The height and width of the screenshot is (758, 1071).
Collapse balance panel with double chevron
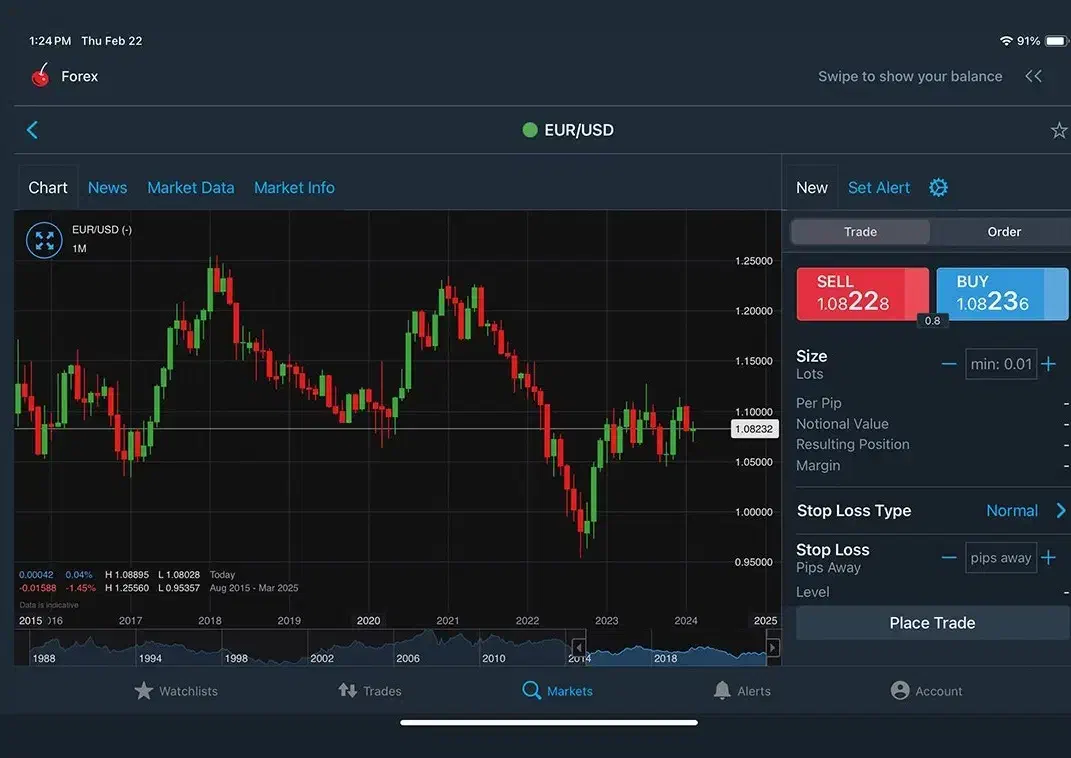click(x=1033, y=76)
